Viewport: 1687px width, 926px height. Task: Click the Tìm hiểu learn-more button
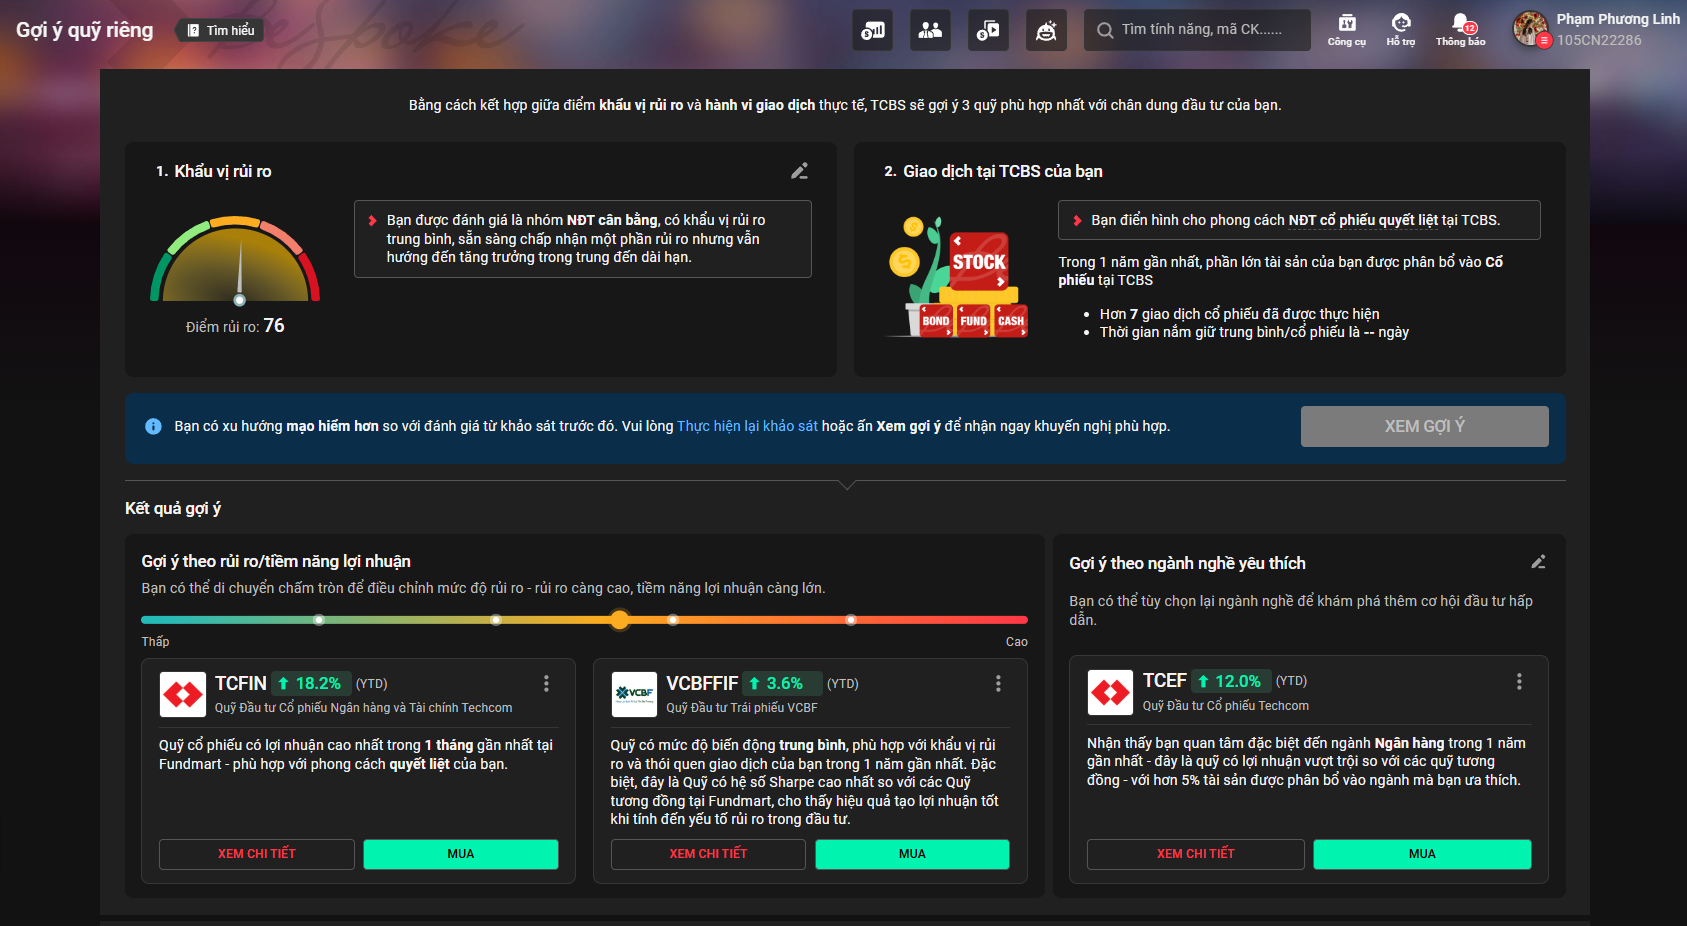[221, 30]
